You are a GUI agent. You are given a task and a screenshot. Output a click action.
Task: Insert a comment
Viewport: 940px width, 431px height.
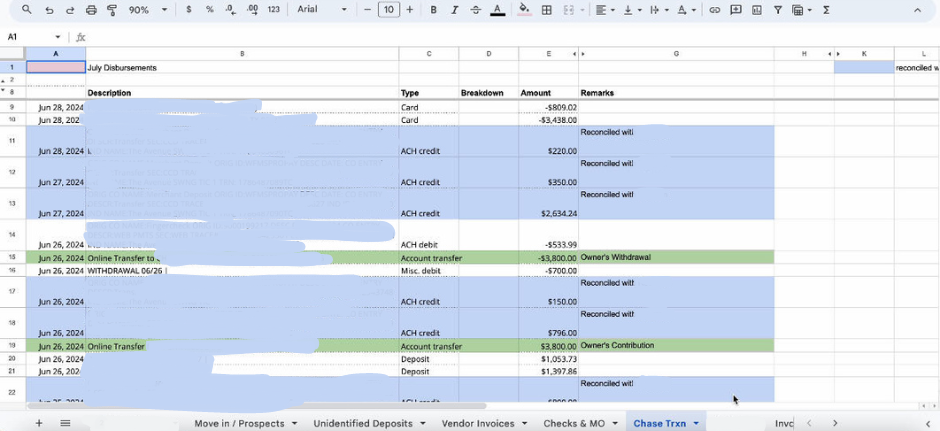tap(736, 10)
